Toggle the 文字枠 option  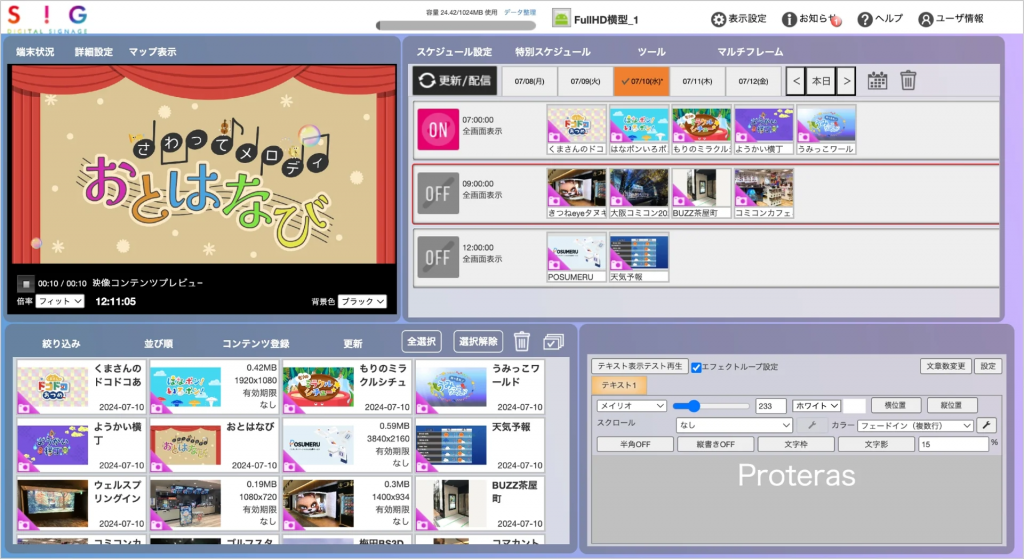[x=795, y=444]
